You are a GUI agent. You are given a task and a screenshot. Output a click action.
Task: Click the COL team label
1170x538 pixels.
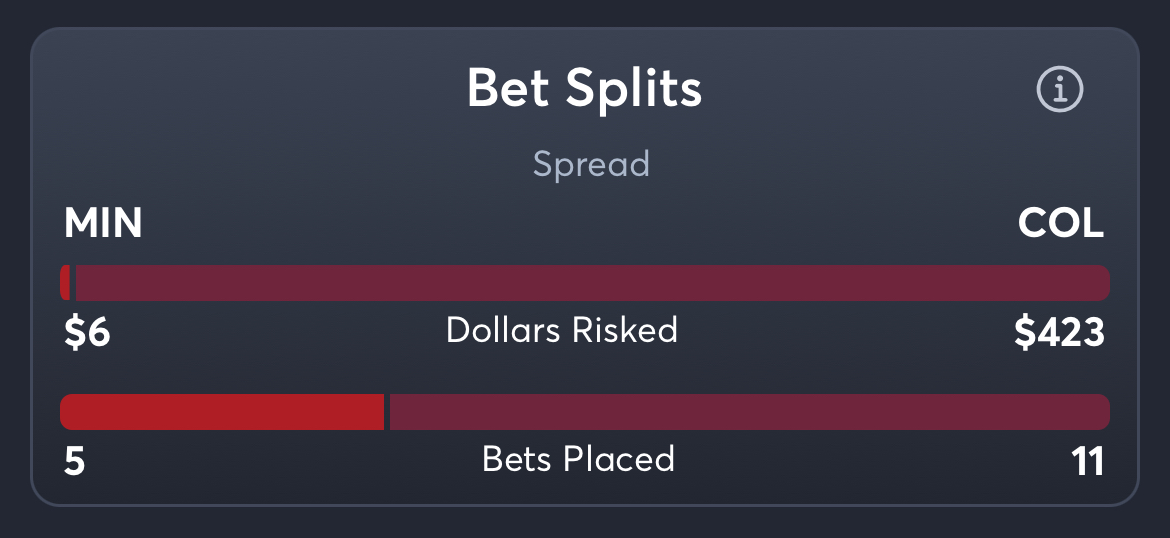tap(1061, 224)
